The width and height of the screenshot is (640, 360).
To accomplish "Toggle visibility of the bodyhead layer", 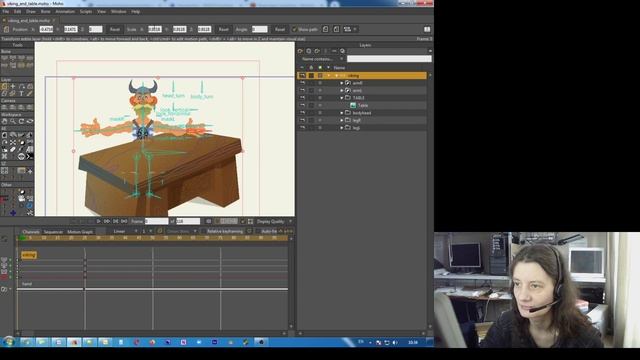I will [x=302, y=113].
